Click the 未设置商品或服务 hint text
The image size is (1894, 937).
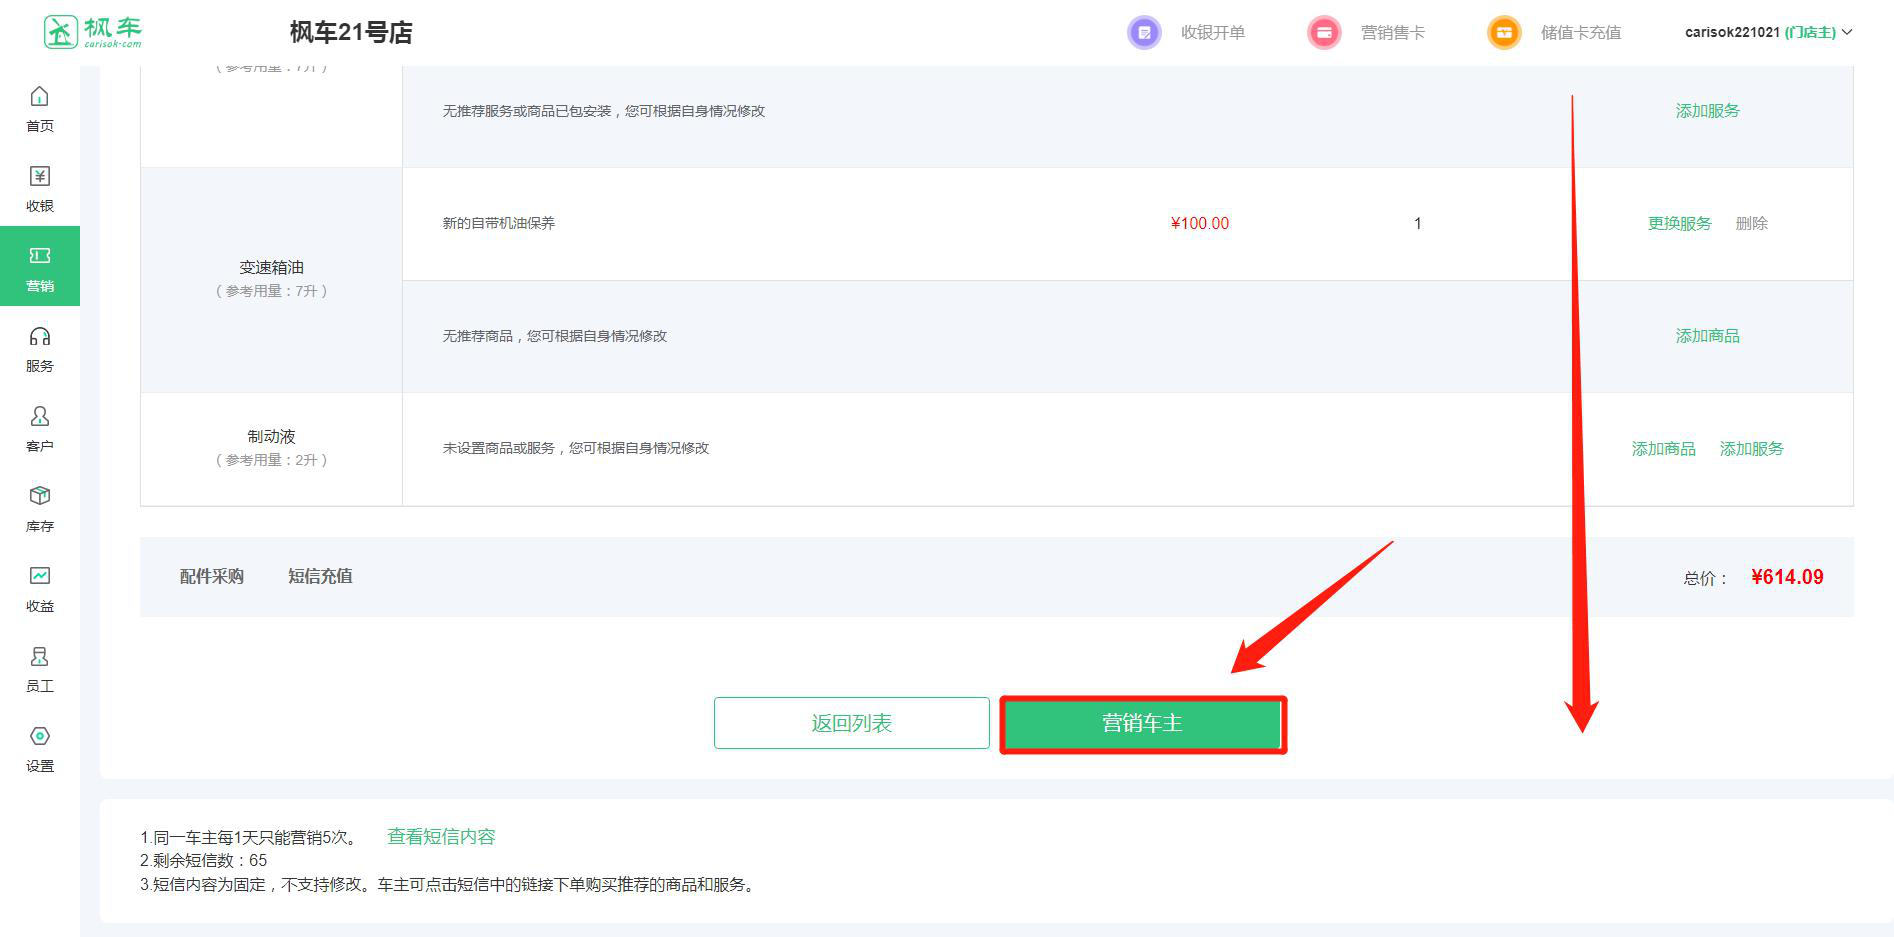(x=576, y=448)
